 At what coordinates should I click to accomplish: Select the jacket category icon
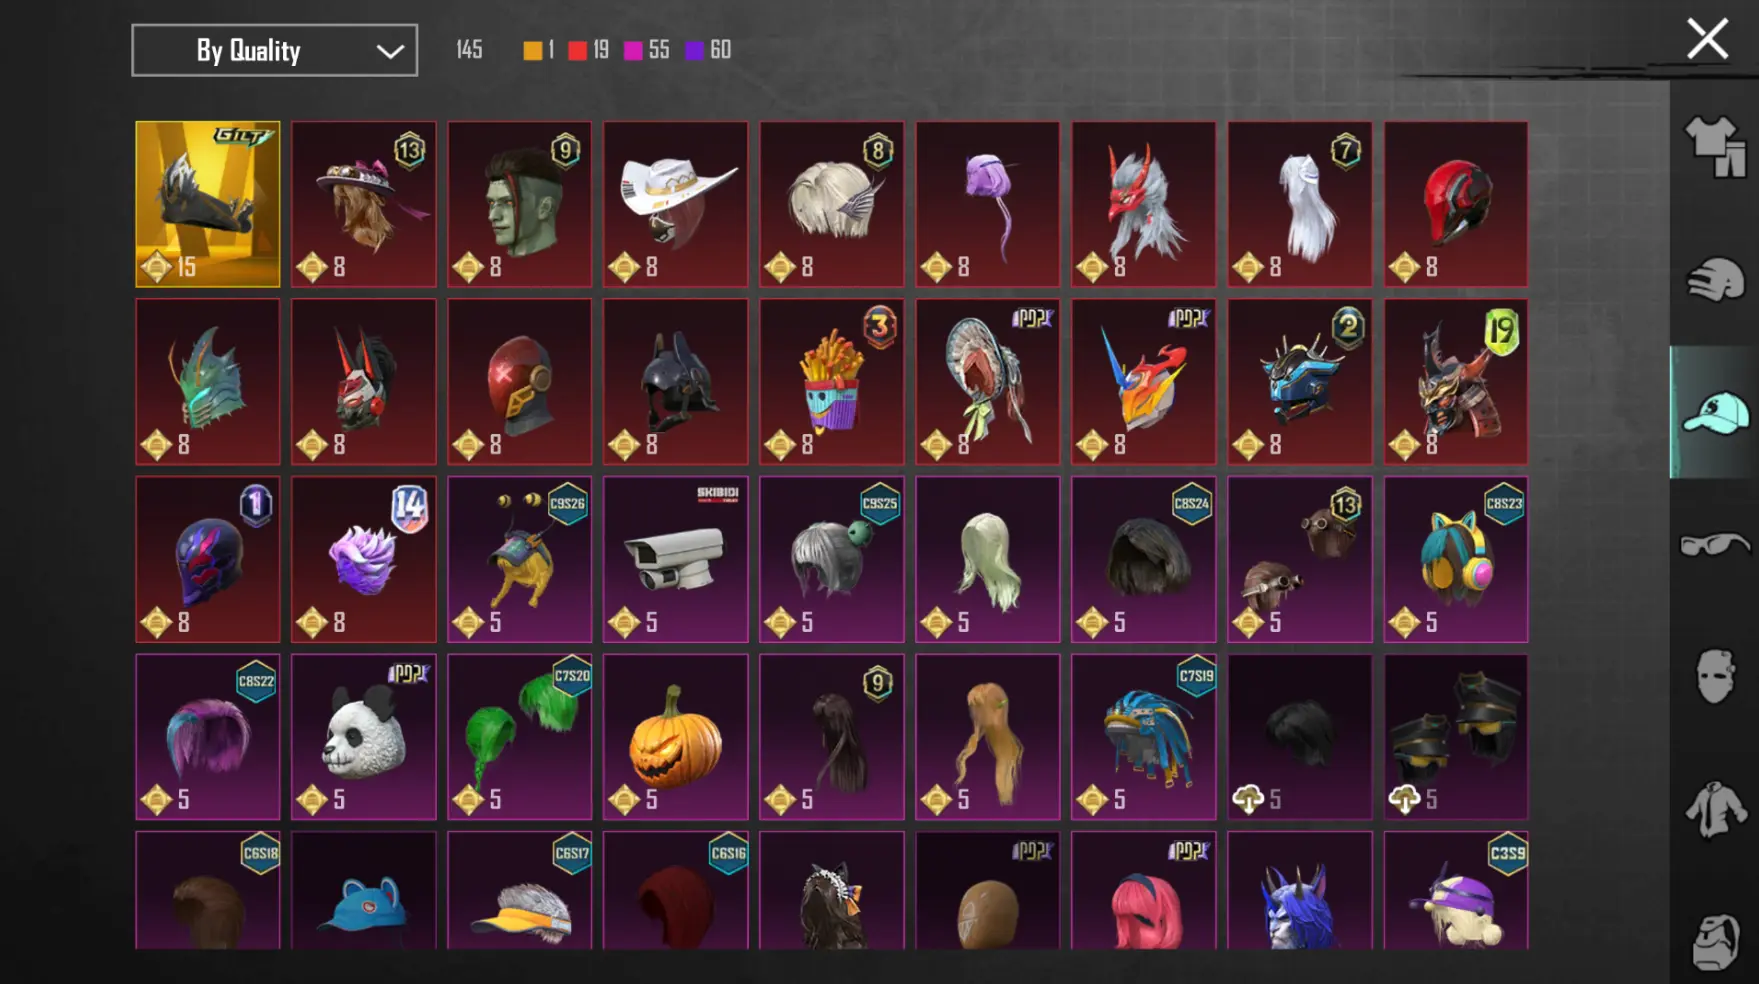click(x=1715, y=809)
